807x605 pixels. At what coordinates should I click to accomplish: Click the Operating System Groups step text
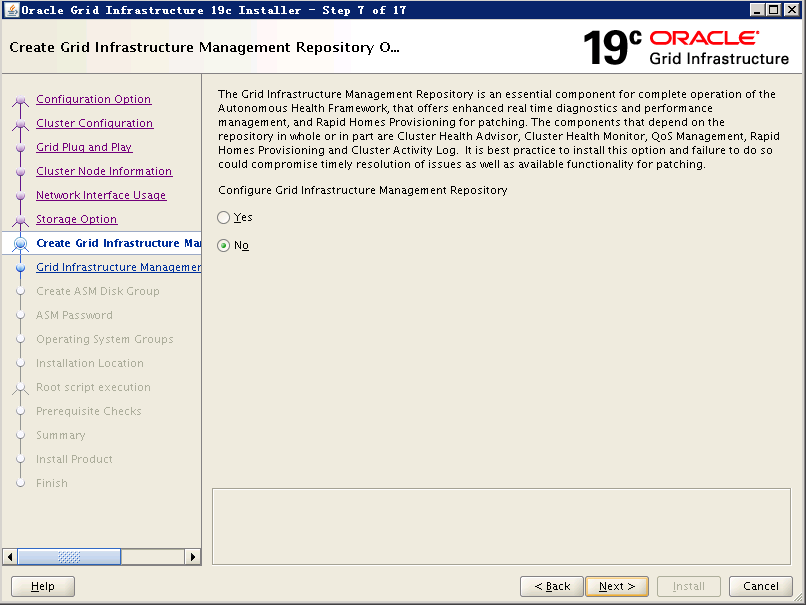(104, 339)
